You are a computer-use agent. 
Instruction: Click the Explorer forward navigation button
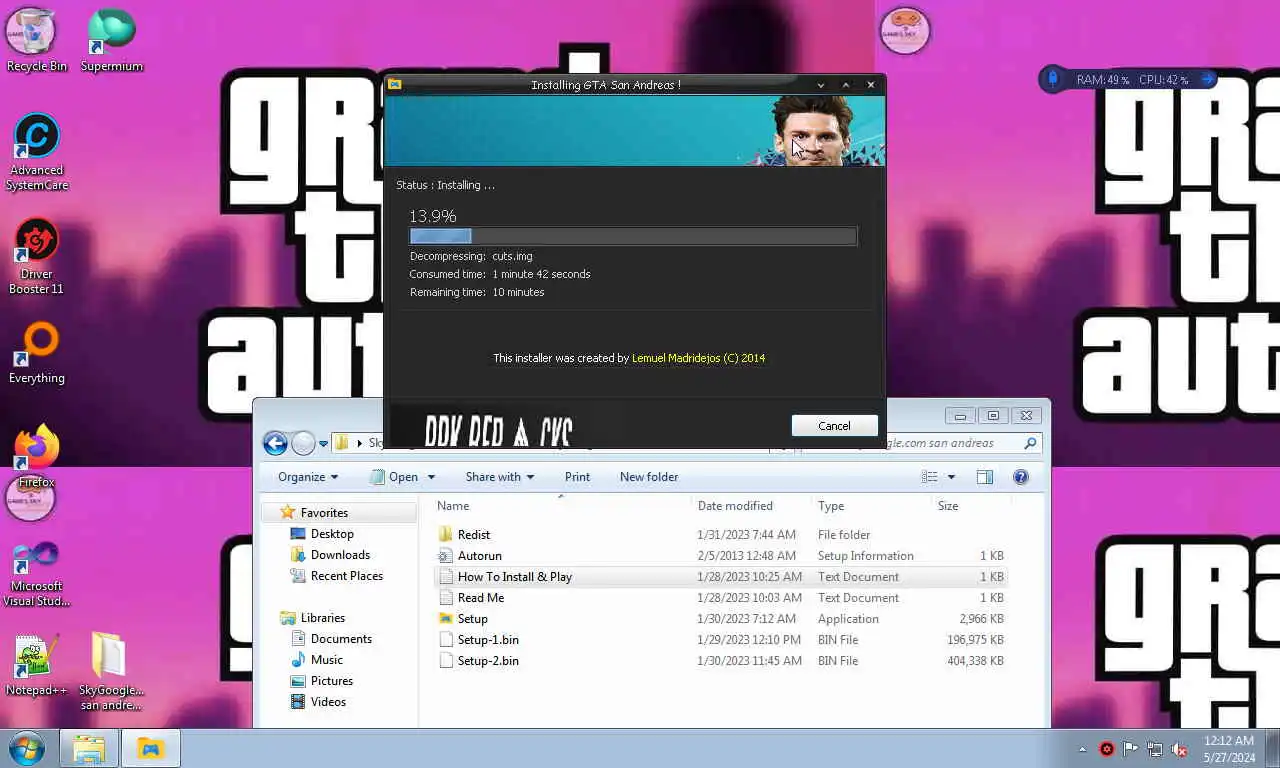tap(303, 442)
